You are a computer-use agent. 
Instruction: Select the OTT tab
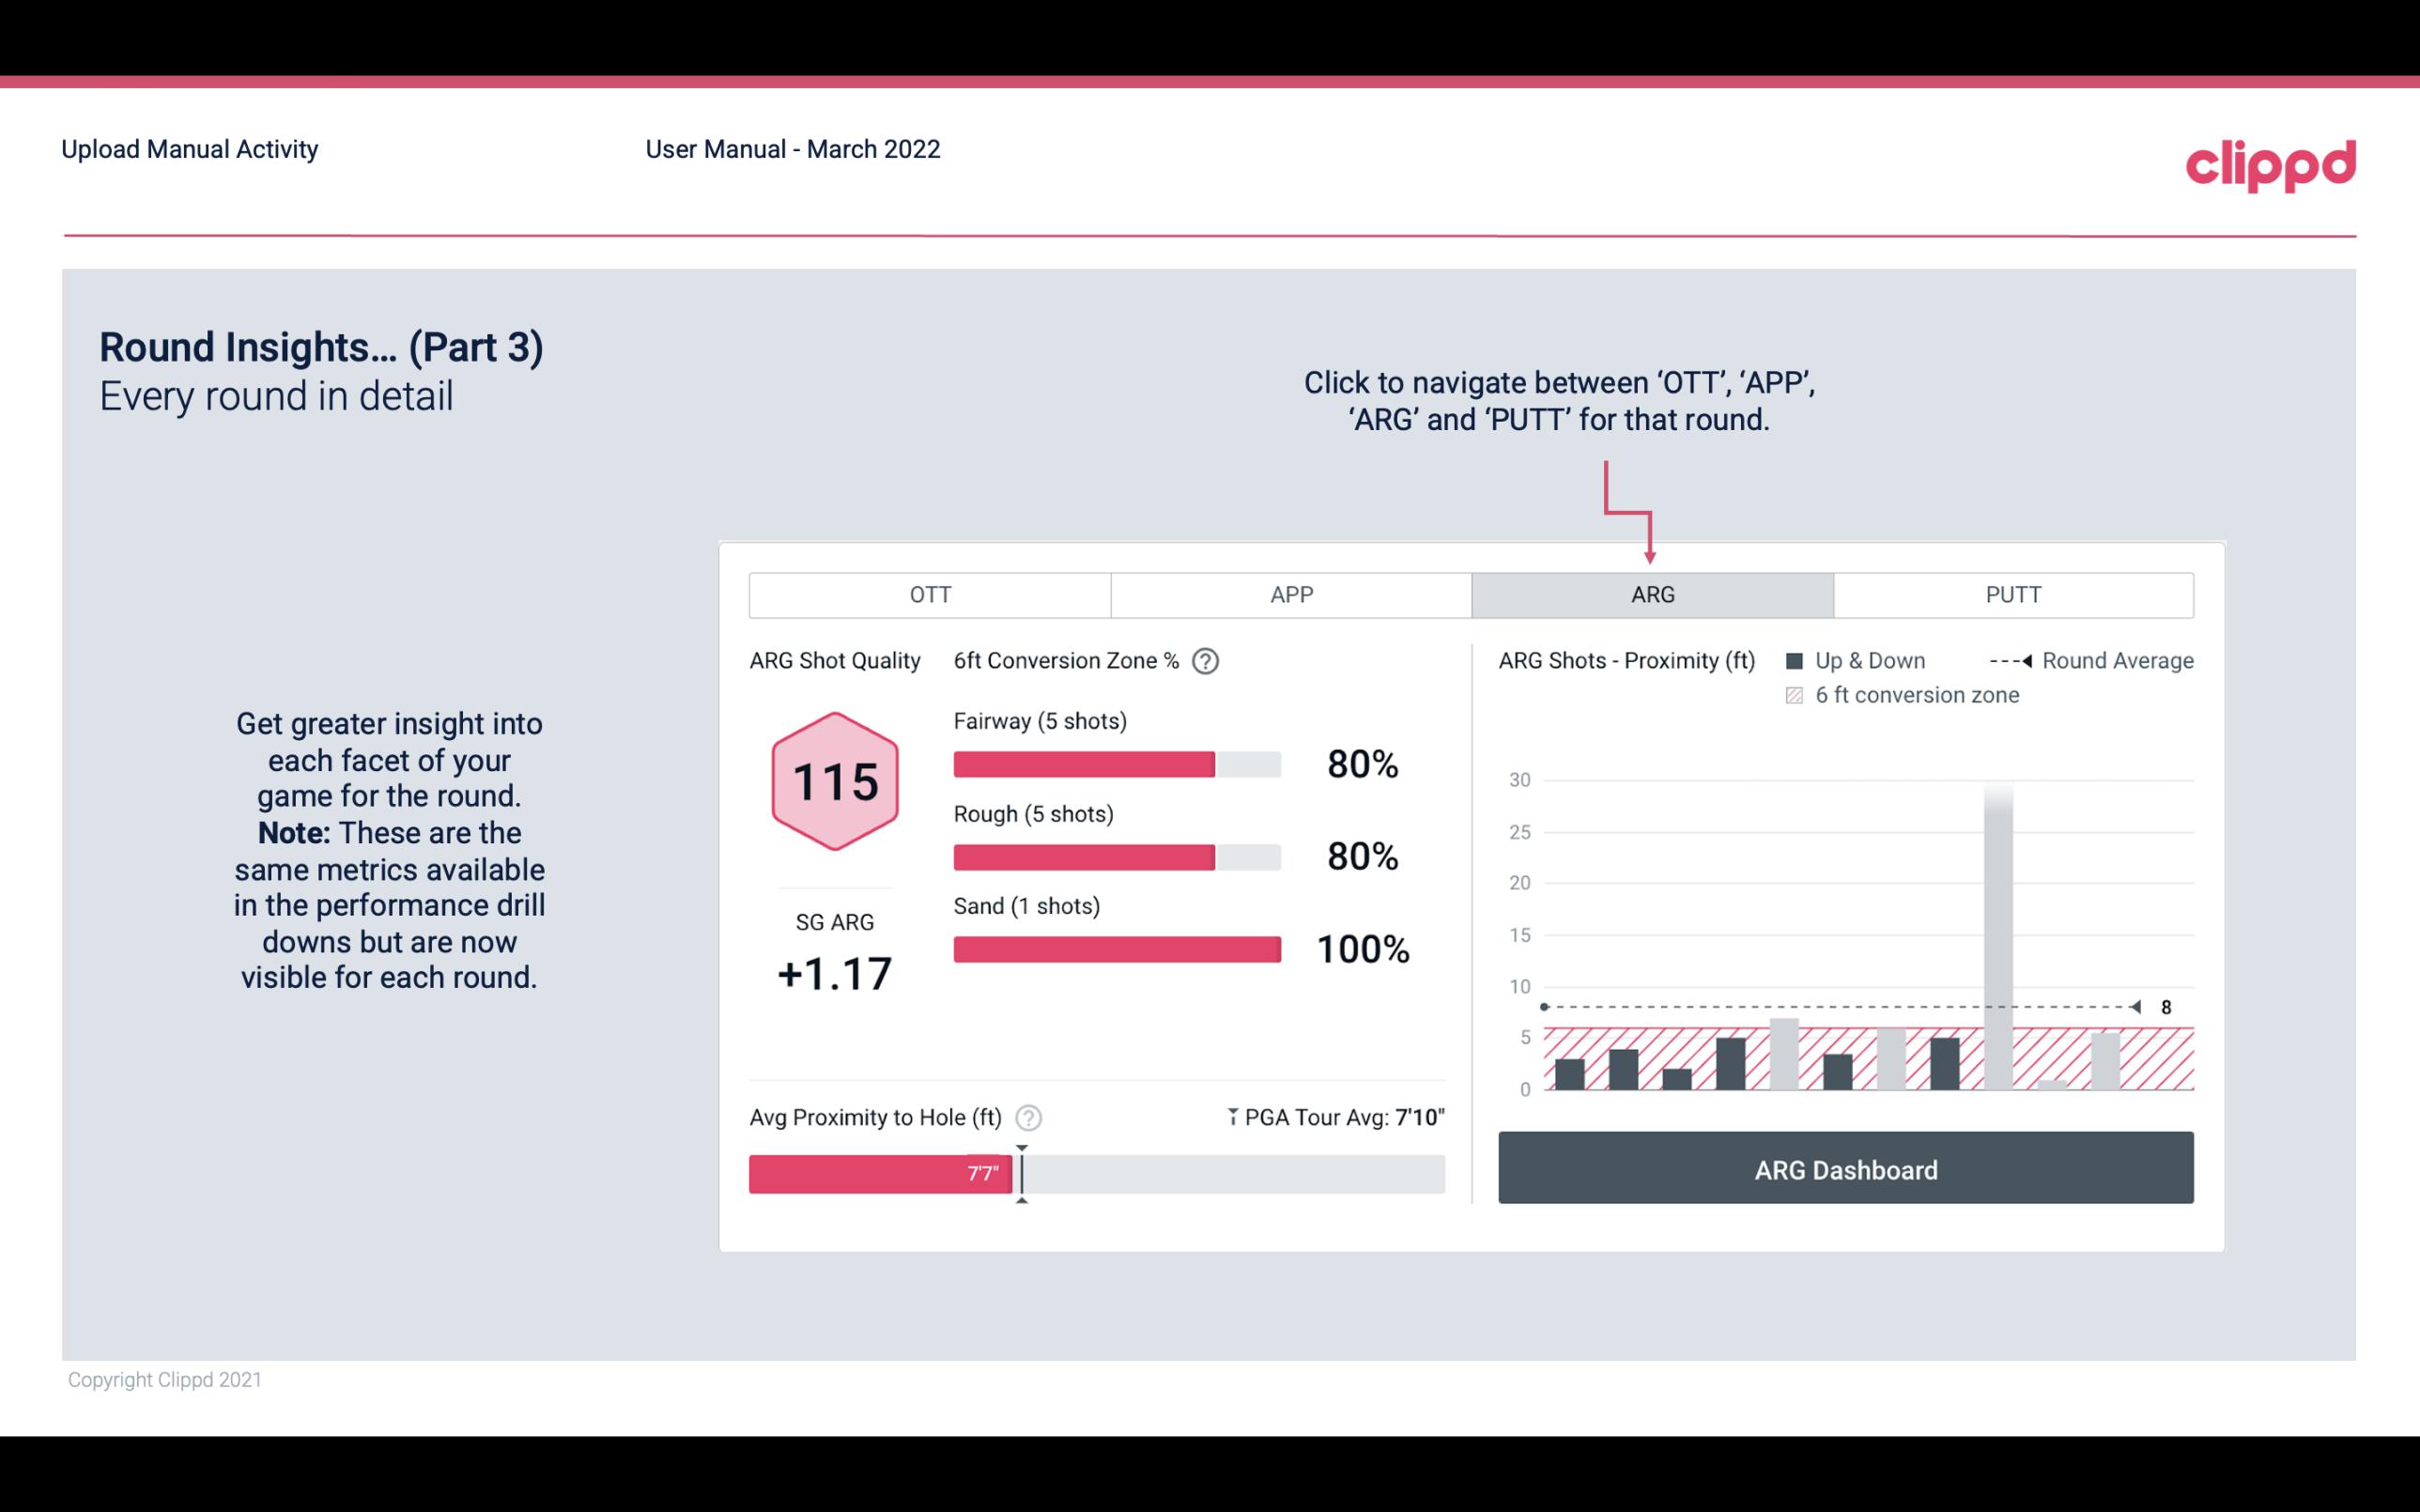[x=932, y=595]
